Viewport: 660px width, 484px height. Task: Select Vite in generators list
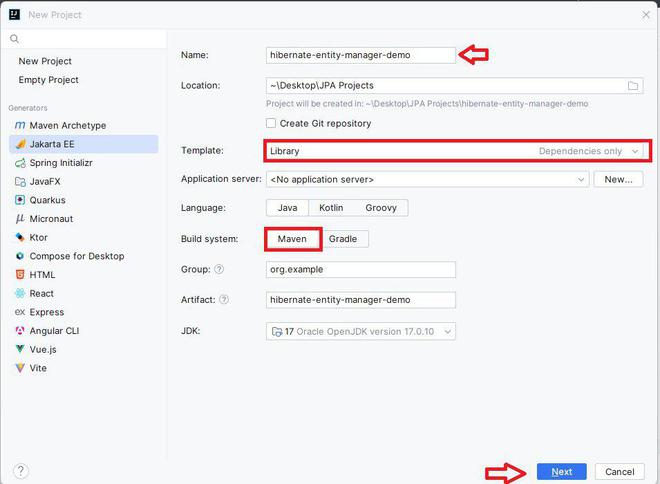click(x=84, y=368)
